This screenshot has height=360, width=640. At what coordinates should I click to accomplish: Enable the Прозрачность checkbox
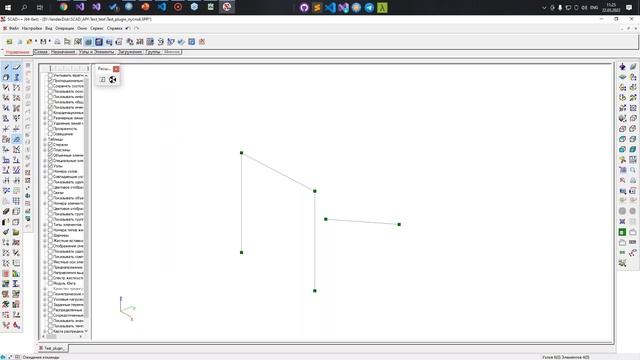click(51, 129)
